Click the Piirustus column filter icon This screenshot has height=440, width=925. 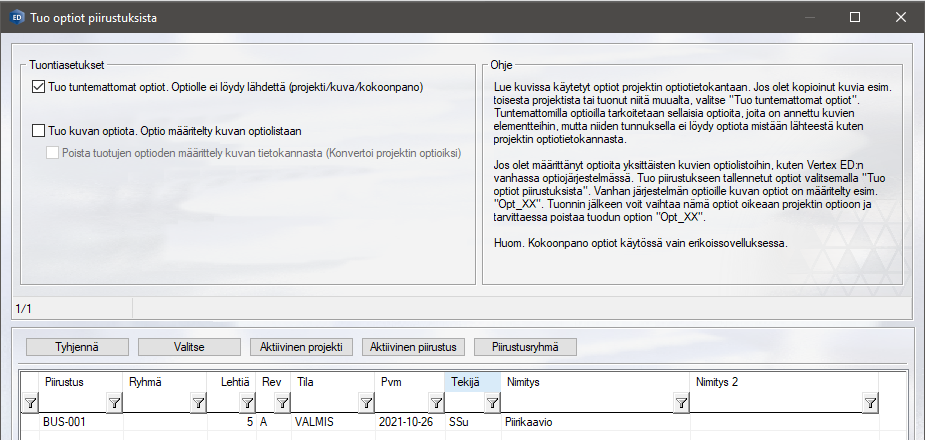click(114, 402)
